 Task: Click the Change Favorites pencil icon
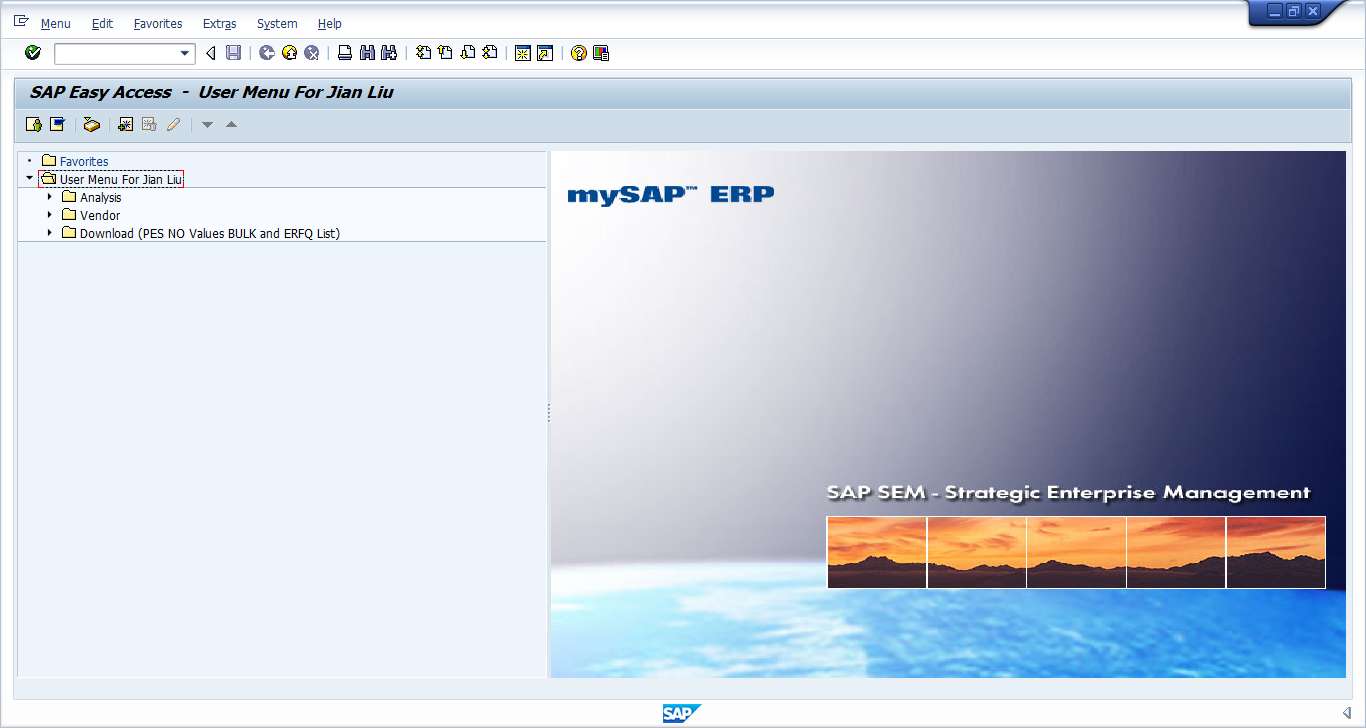pos(173,124)
